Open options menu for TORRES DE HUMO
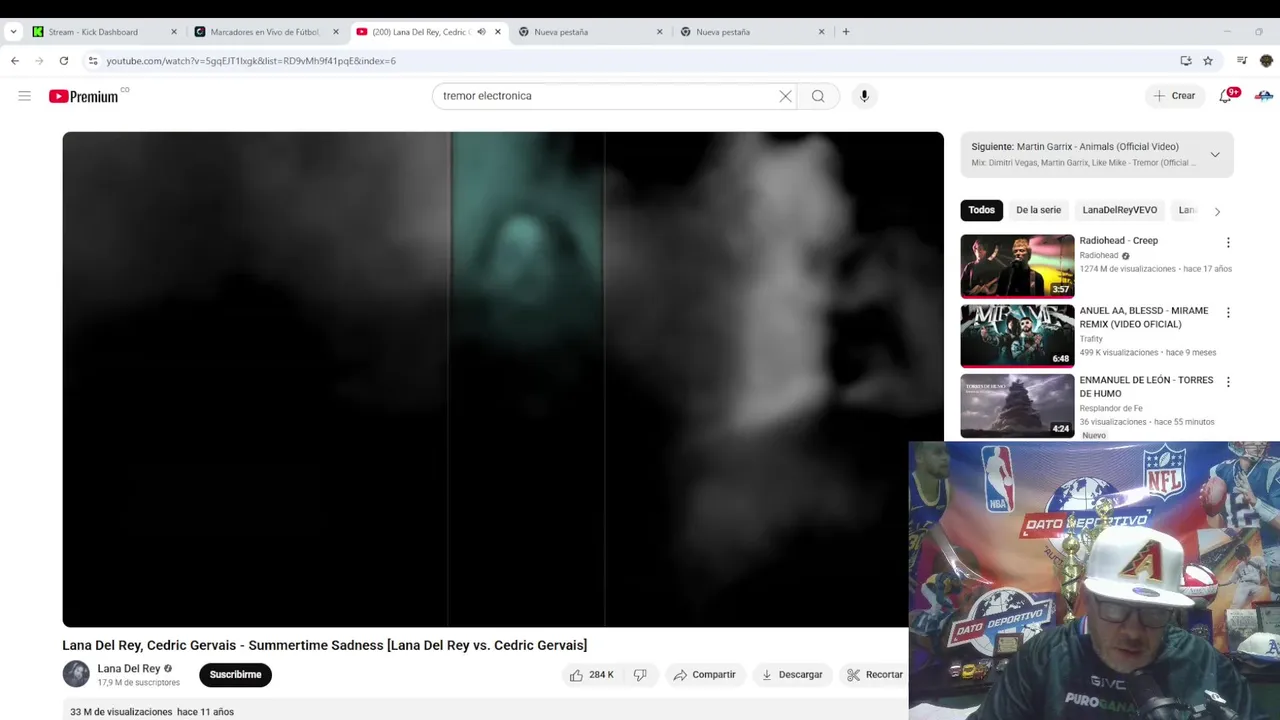 tap(1228, 382)
